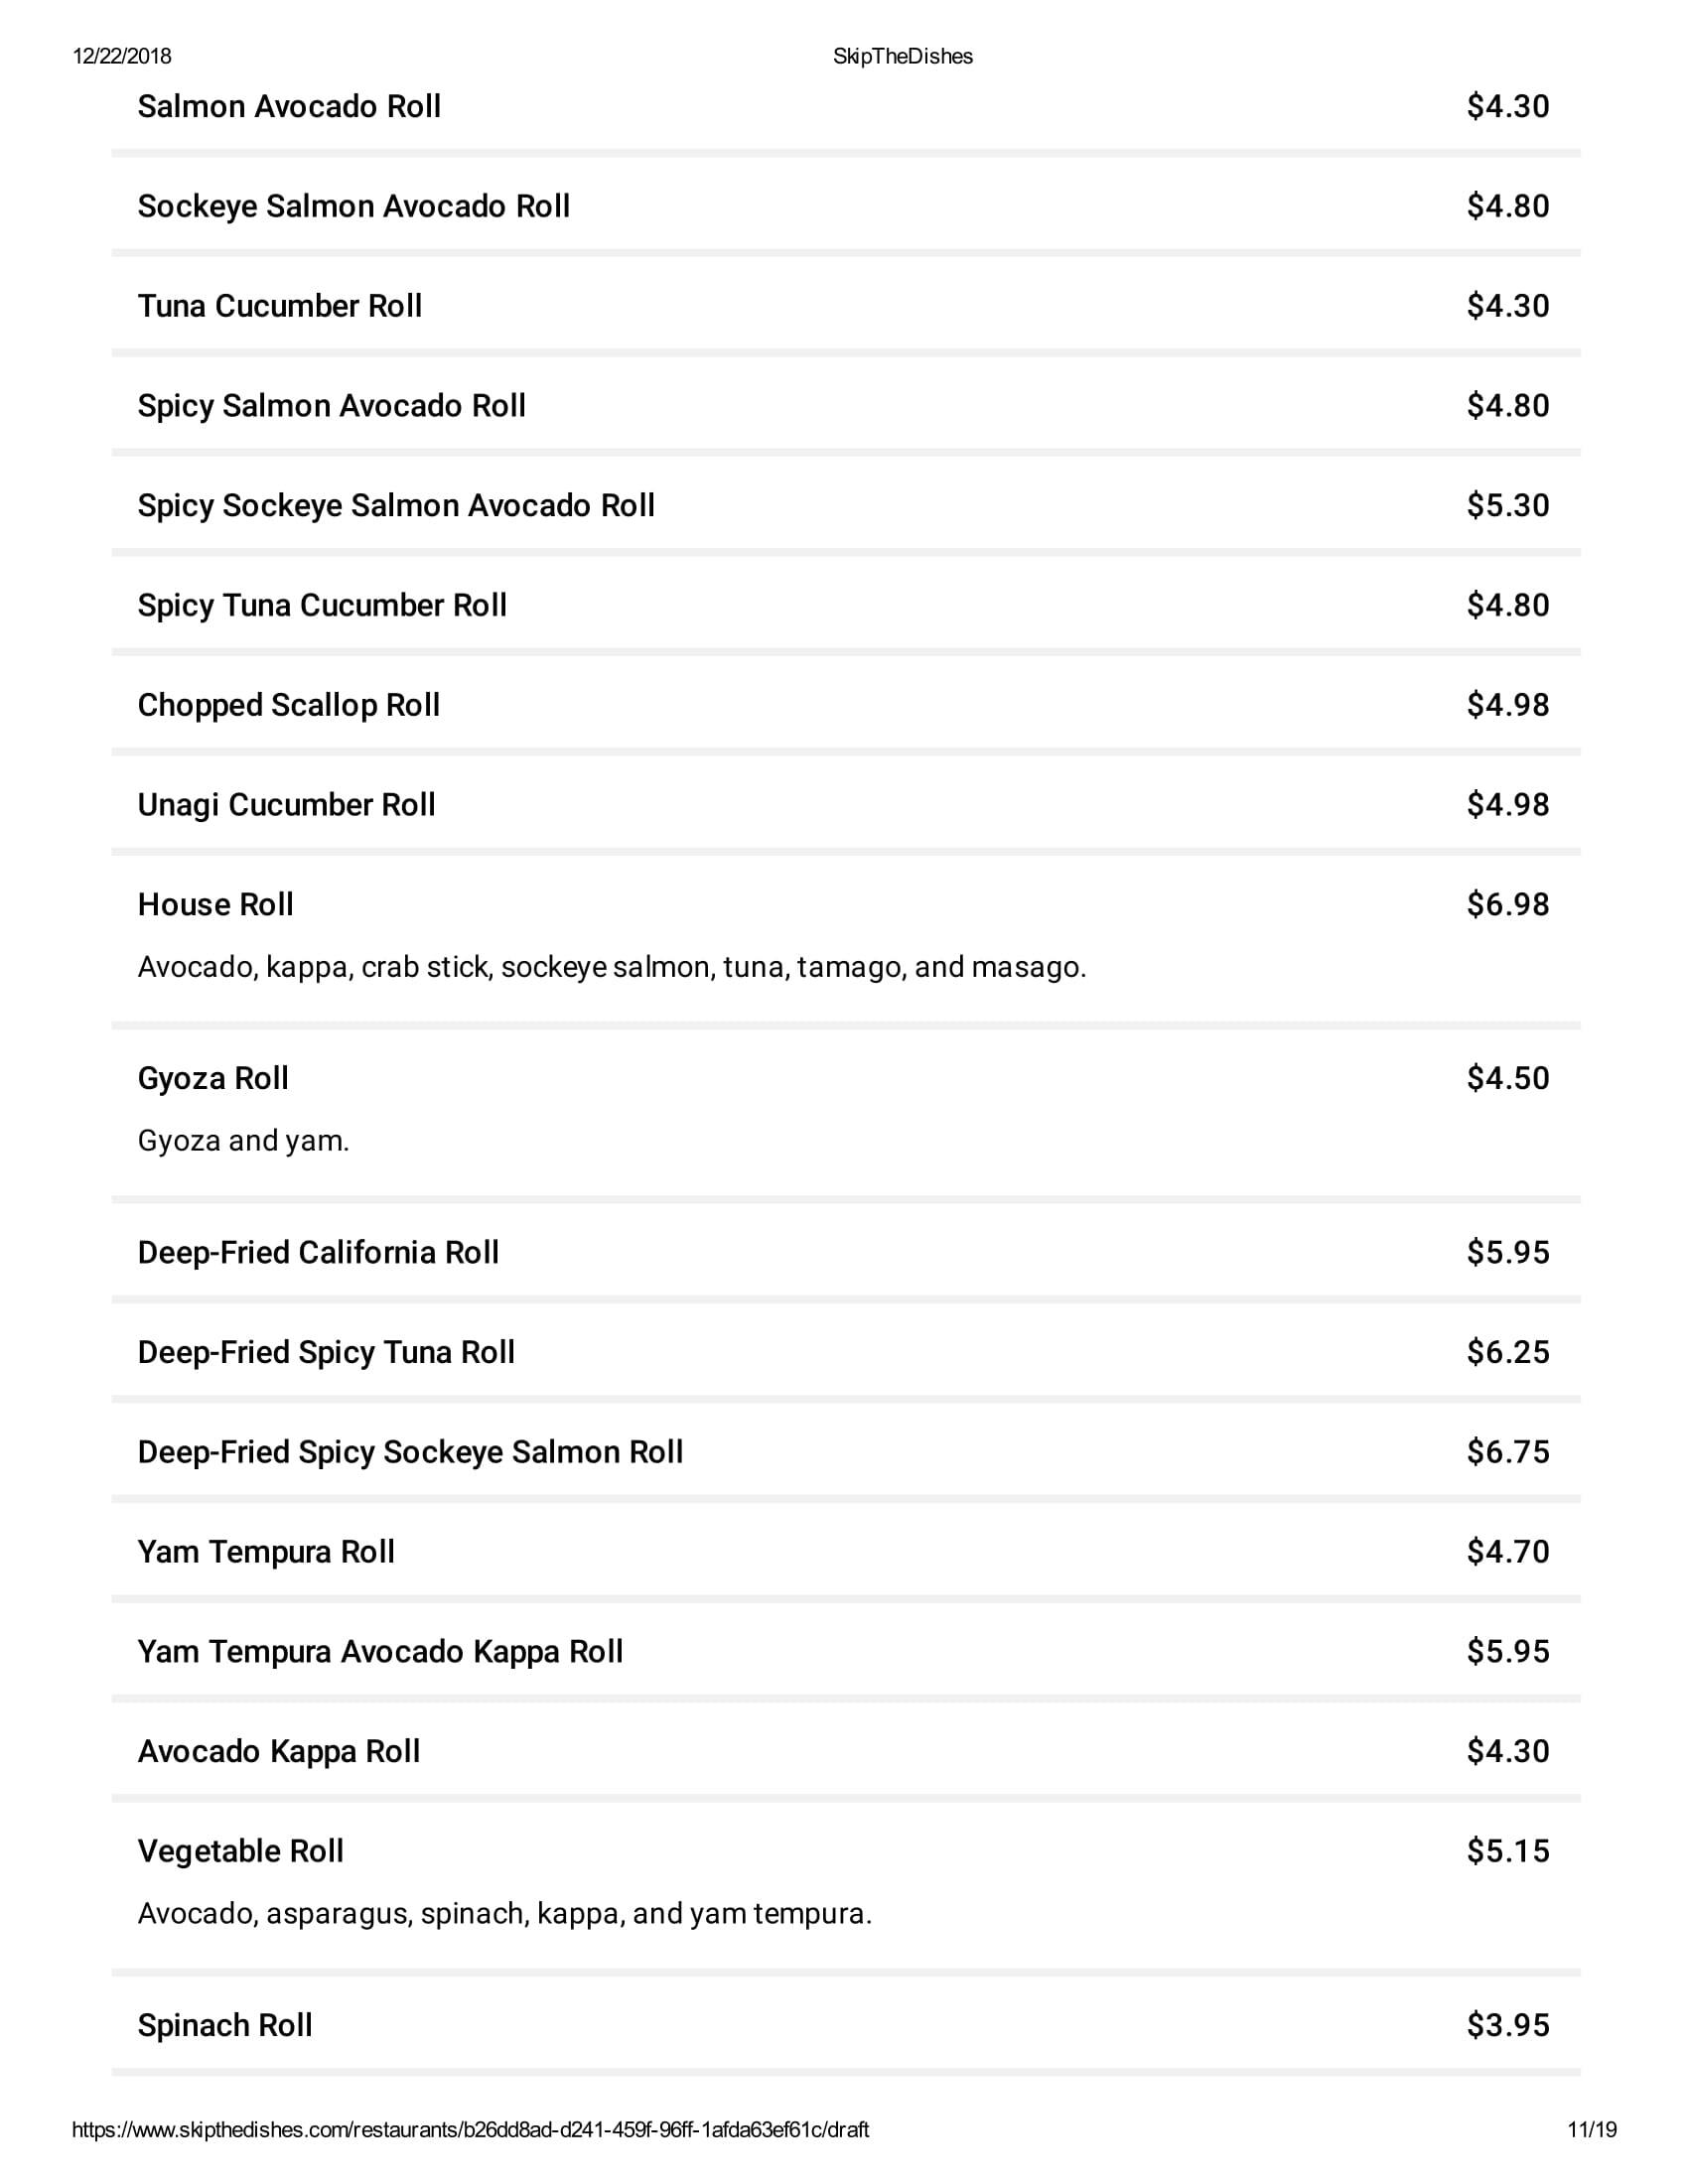Select the Salmon Avocado Roll item

point(289,106)
